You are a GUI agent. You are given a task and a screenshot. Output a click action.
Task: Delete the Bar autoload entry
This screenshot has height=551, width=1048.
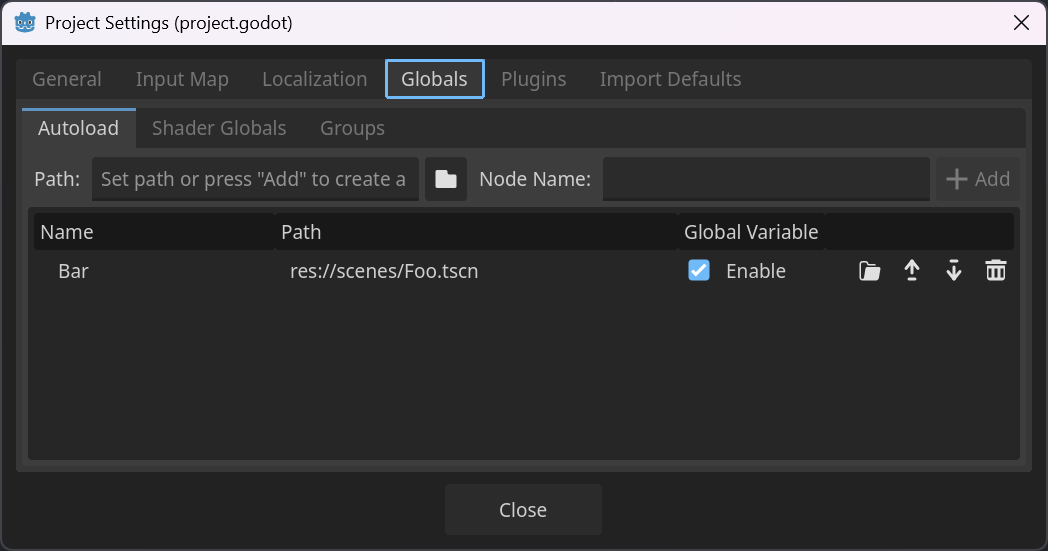pyautogui.click(x=996, y=271)
